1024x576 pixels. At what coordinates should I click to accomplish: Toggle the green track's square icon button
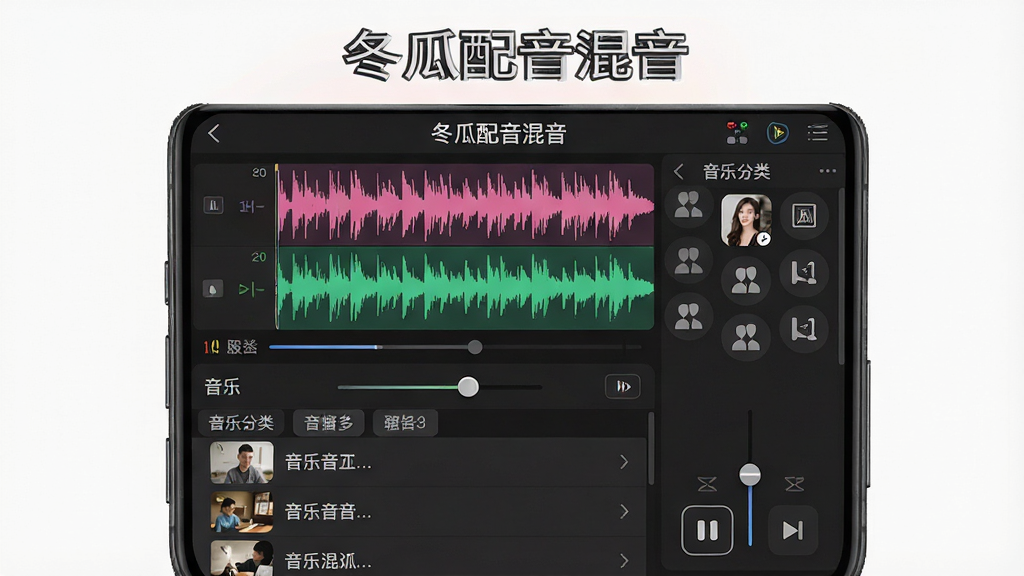213,289
